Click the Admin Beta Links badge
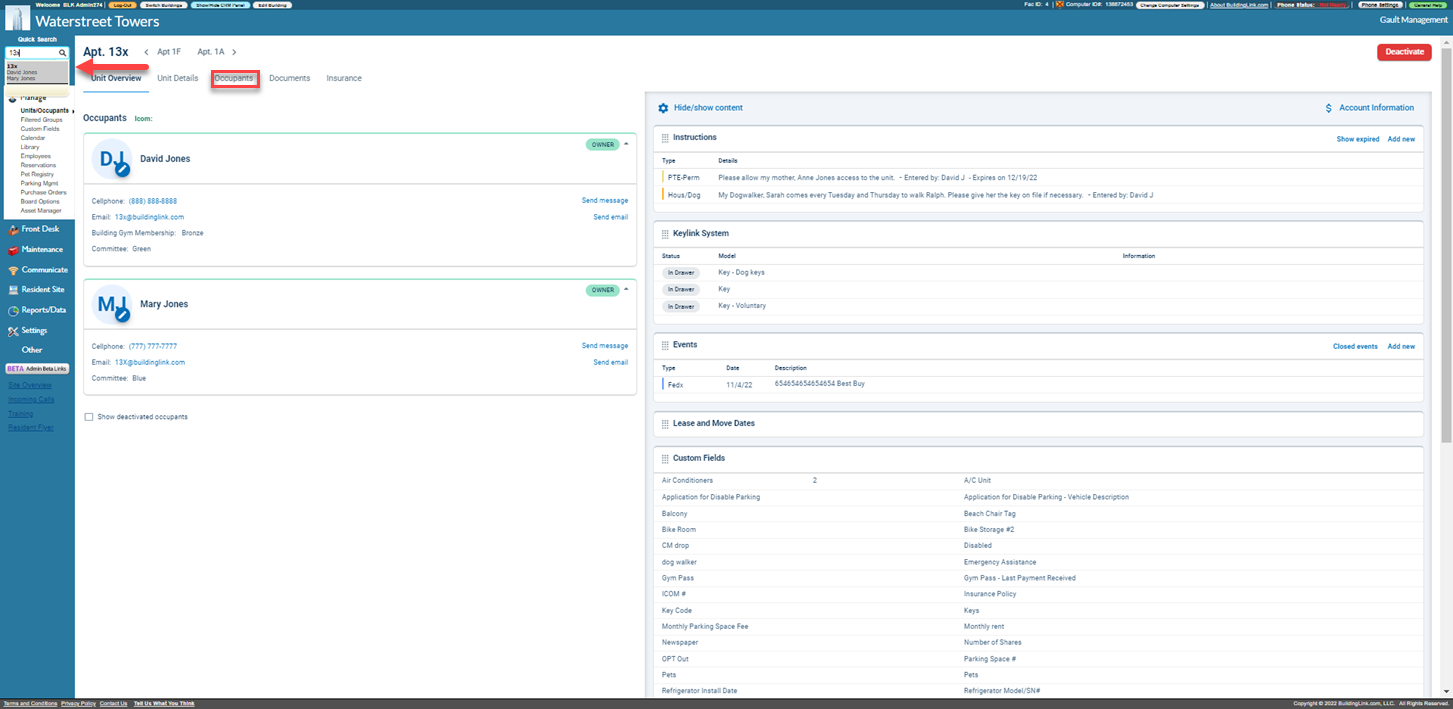This screenshot has height=709, width=1453. click(x=38, y=369)
